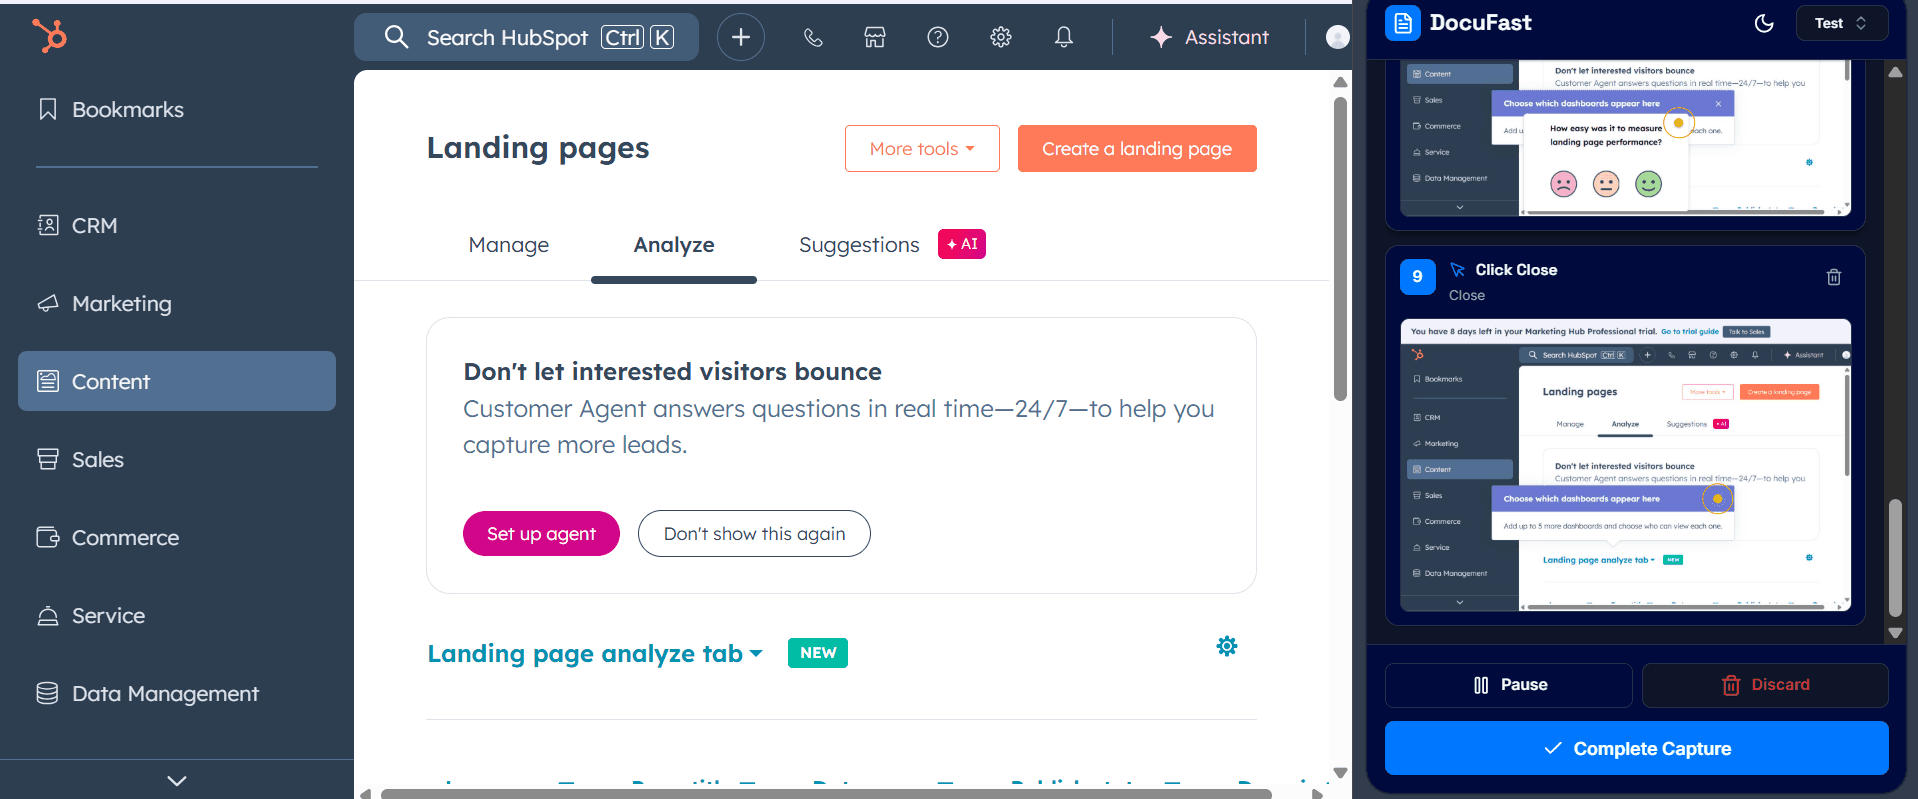Image resolution: width=1918 pixels, height=799 pixels.
Task: Click the NEW badge
Action: [818, 653]
